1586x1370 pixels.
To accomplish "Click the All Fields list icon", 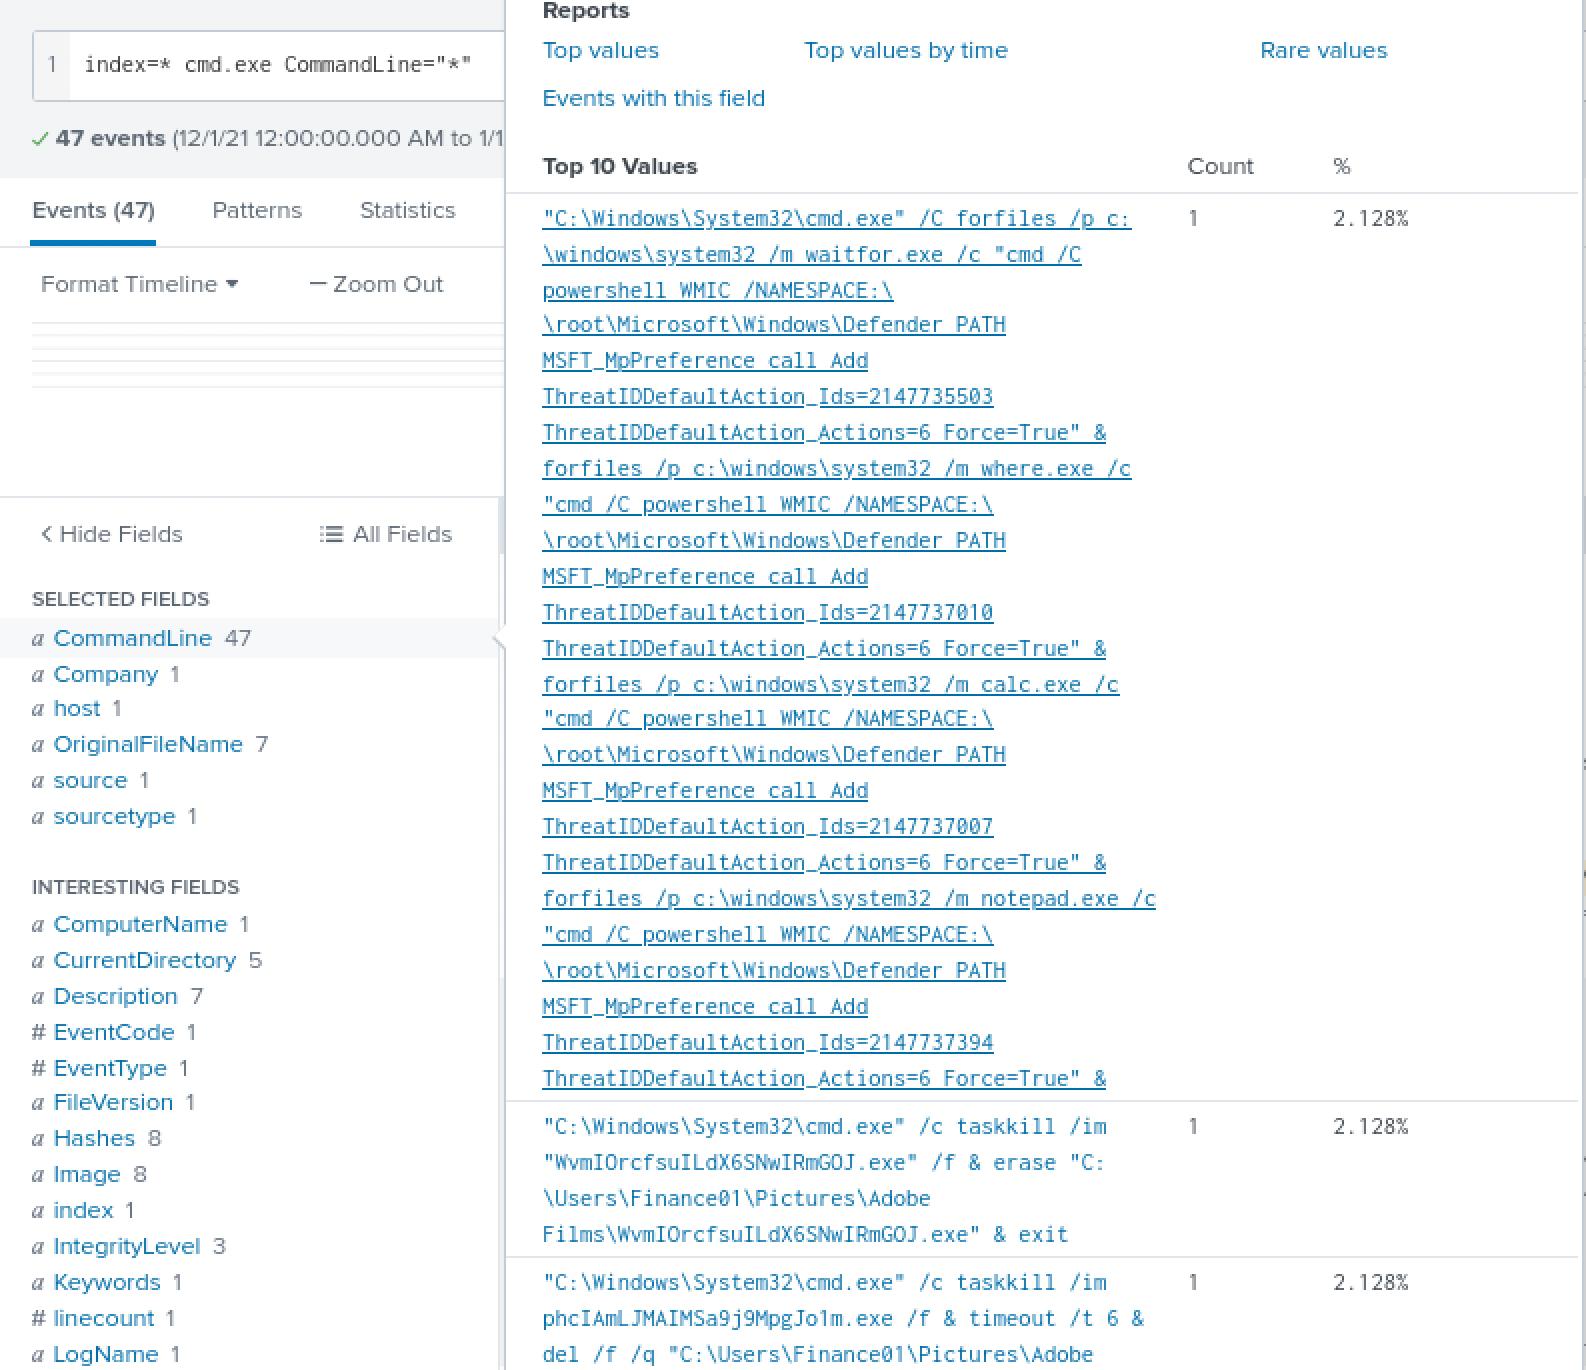I will click(331, 534).
